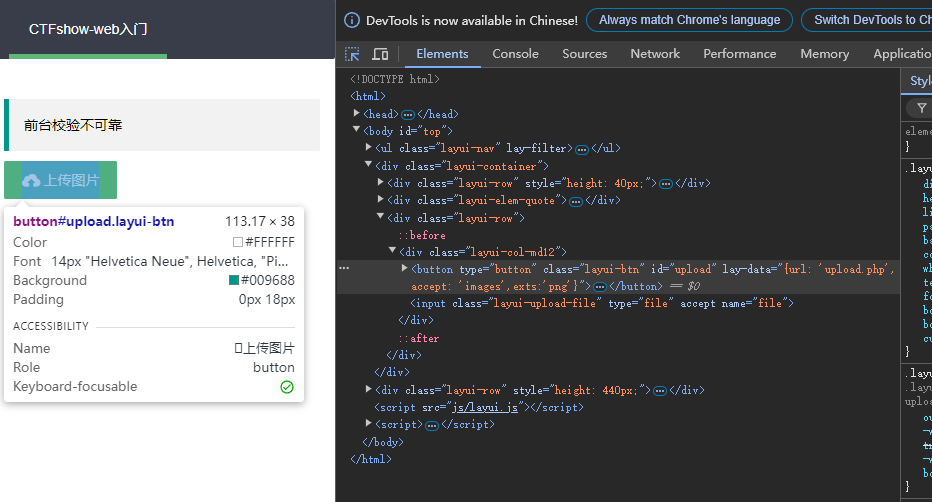Expand ellipsis in layui-elem-quote div
This screenshot has width=932, height=502.
point(576,201)
